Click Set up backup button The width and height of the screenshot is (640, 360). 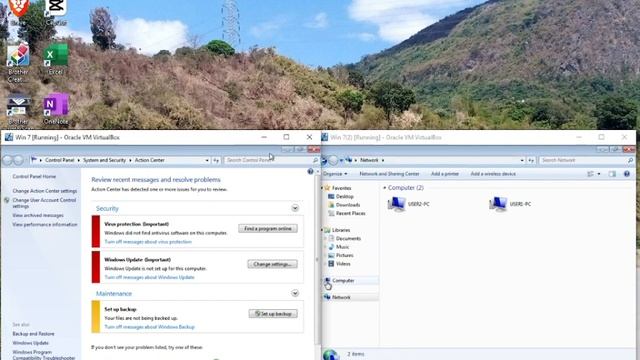(273, 313)
